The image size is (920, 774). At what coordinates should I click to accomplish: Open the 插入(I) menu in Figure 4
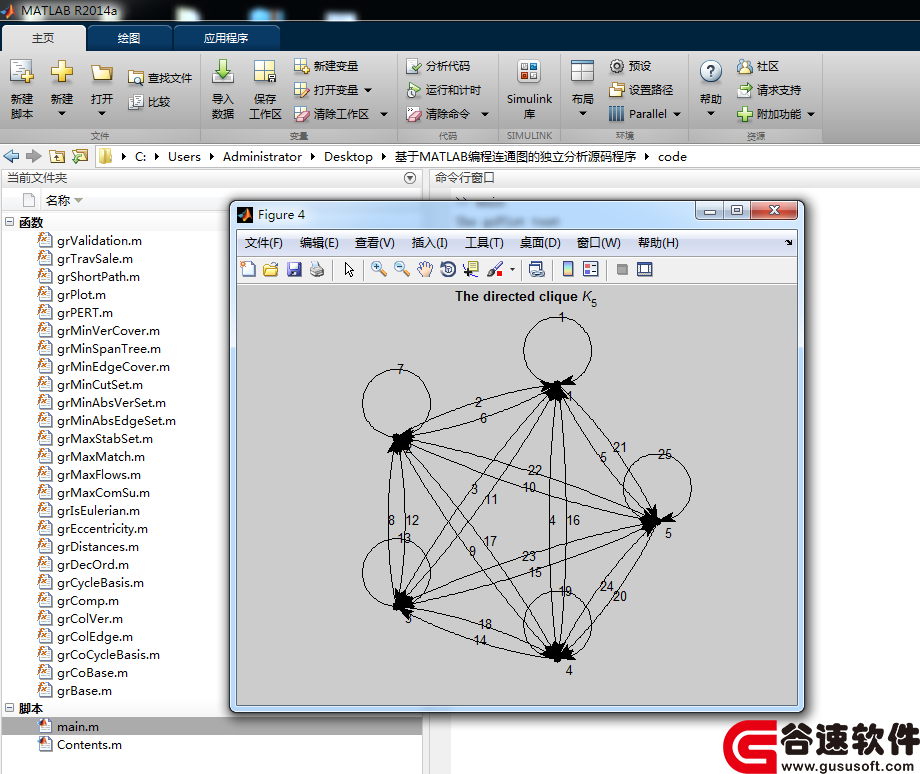(429, 243)
